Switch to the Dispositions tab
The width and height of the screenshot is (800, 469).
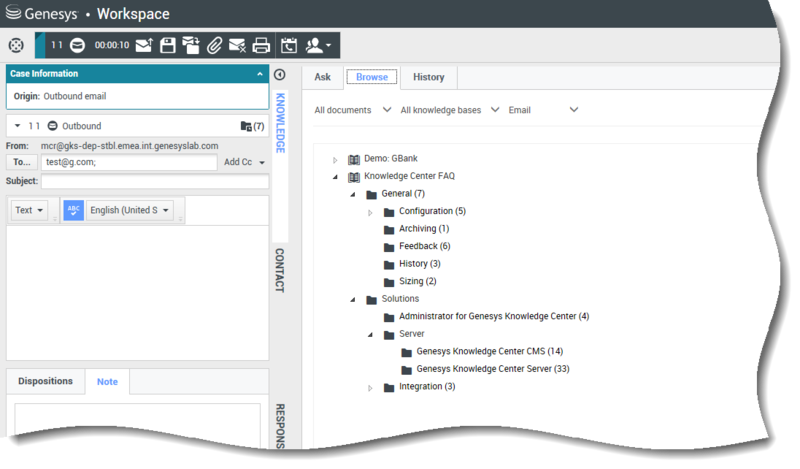pyautogui.click(x=45, y=381)
